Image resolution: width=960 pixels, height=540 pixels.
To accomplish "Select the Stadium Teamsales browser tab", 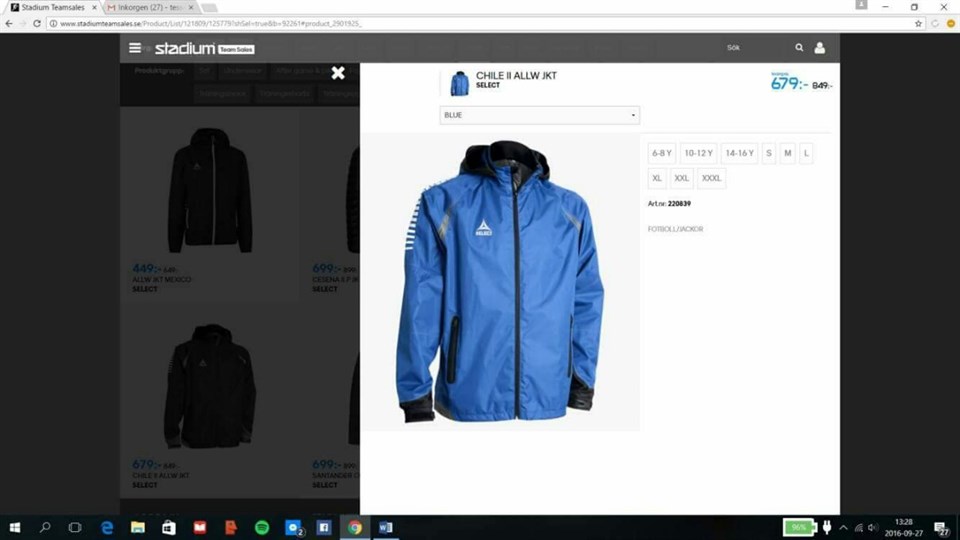I will (x=50, y=7).
